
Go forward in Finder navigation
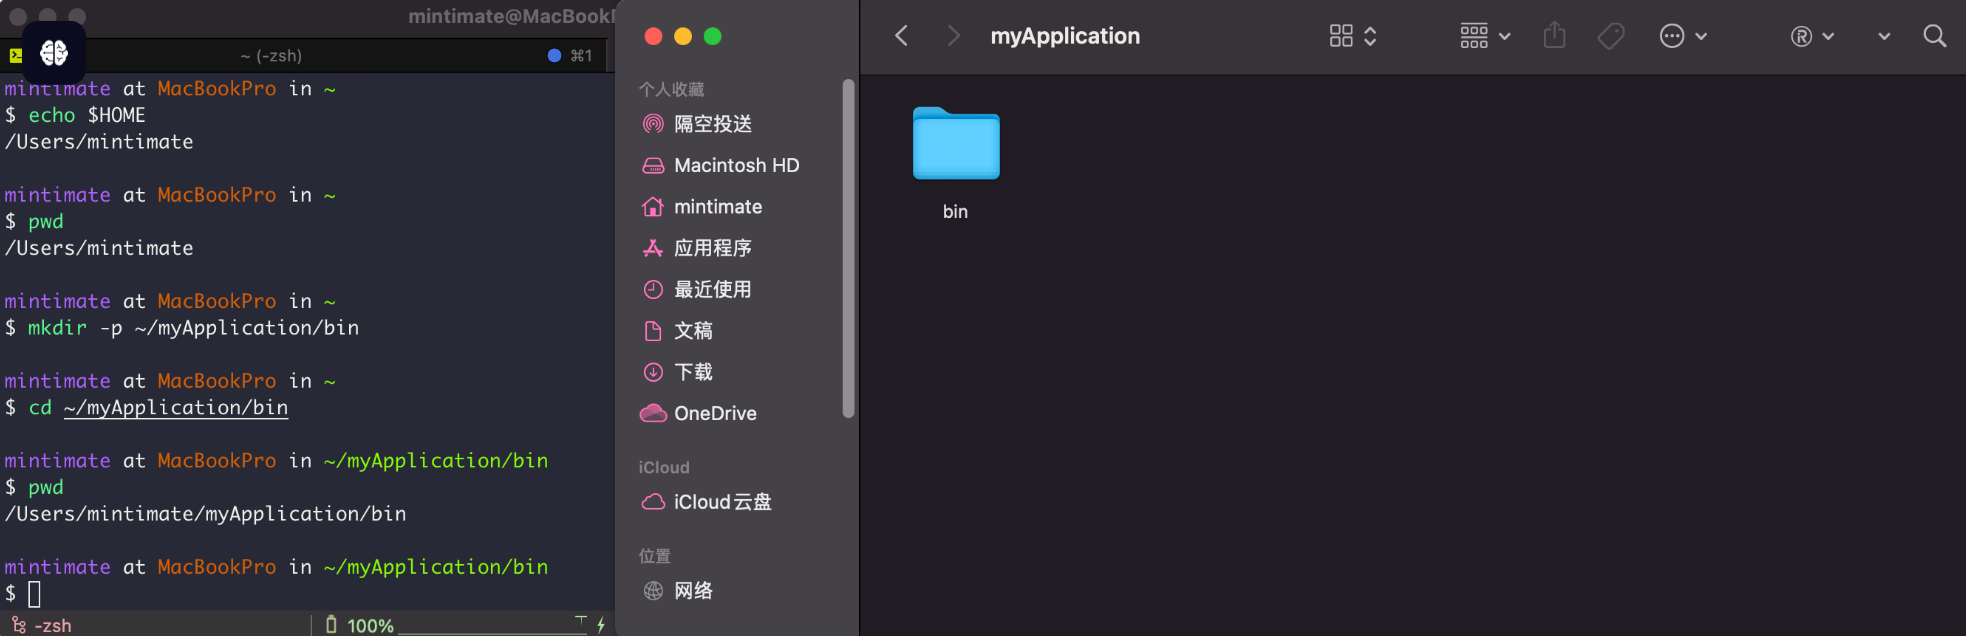pos(953,36)
